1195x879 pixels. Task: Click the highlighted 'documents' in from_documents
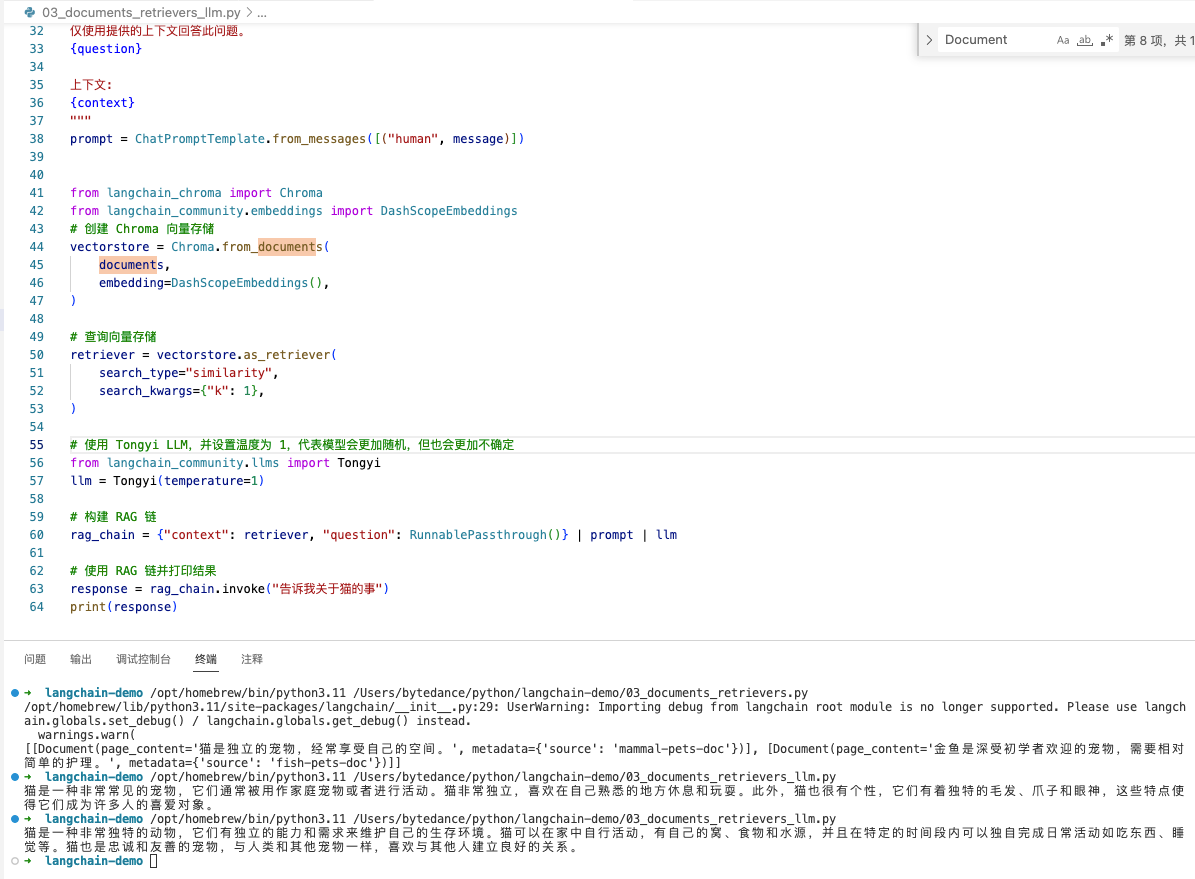(287, 247)
